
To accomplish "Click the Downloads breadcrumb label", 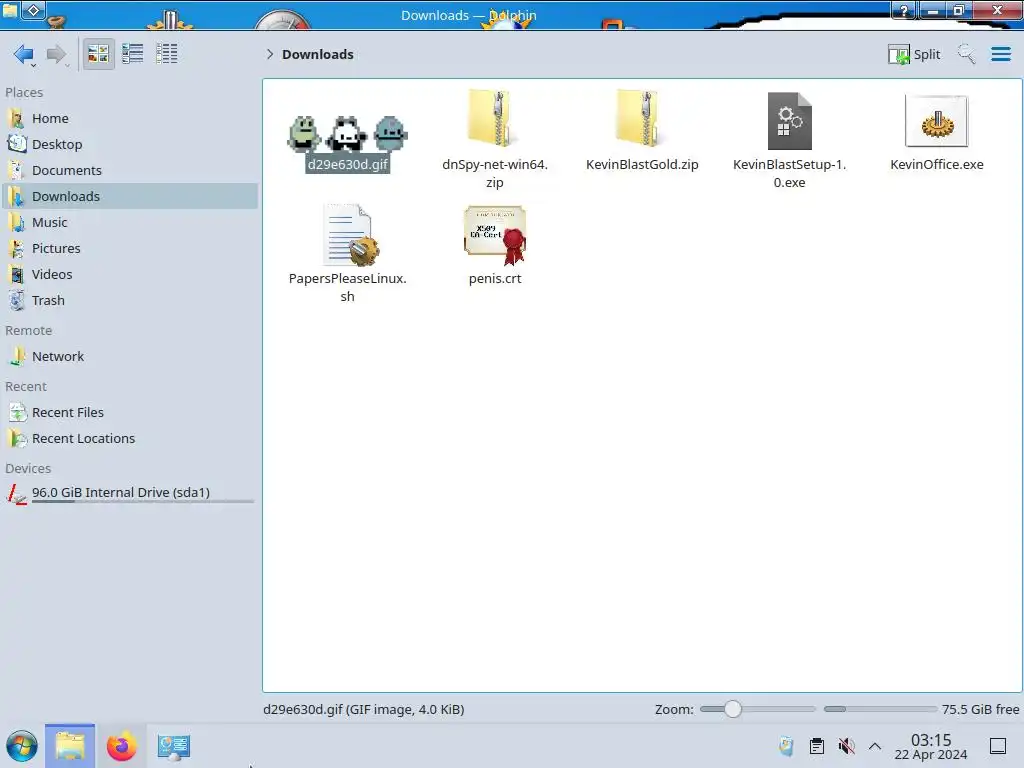I will tap(318, 54).
